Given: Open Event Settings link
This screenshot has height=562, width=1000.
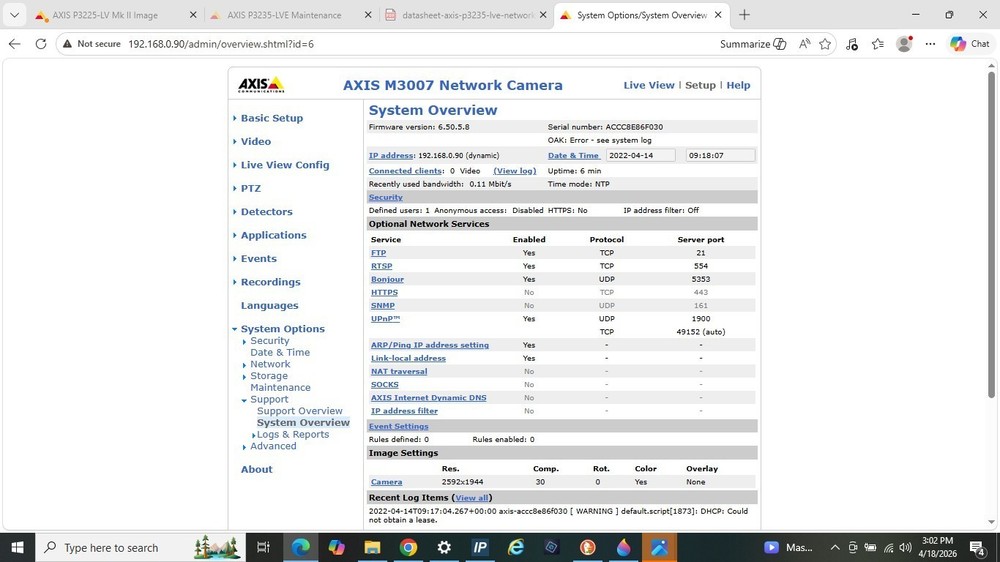Looking at the screenshot, I should pyautogui.click(x=398, y=426).
